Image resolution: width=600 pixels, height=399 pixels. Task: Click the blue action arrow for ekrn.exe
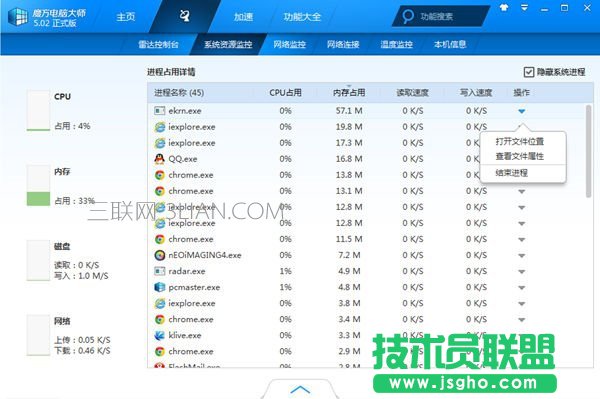point(522,111)
